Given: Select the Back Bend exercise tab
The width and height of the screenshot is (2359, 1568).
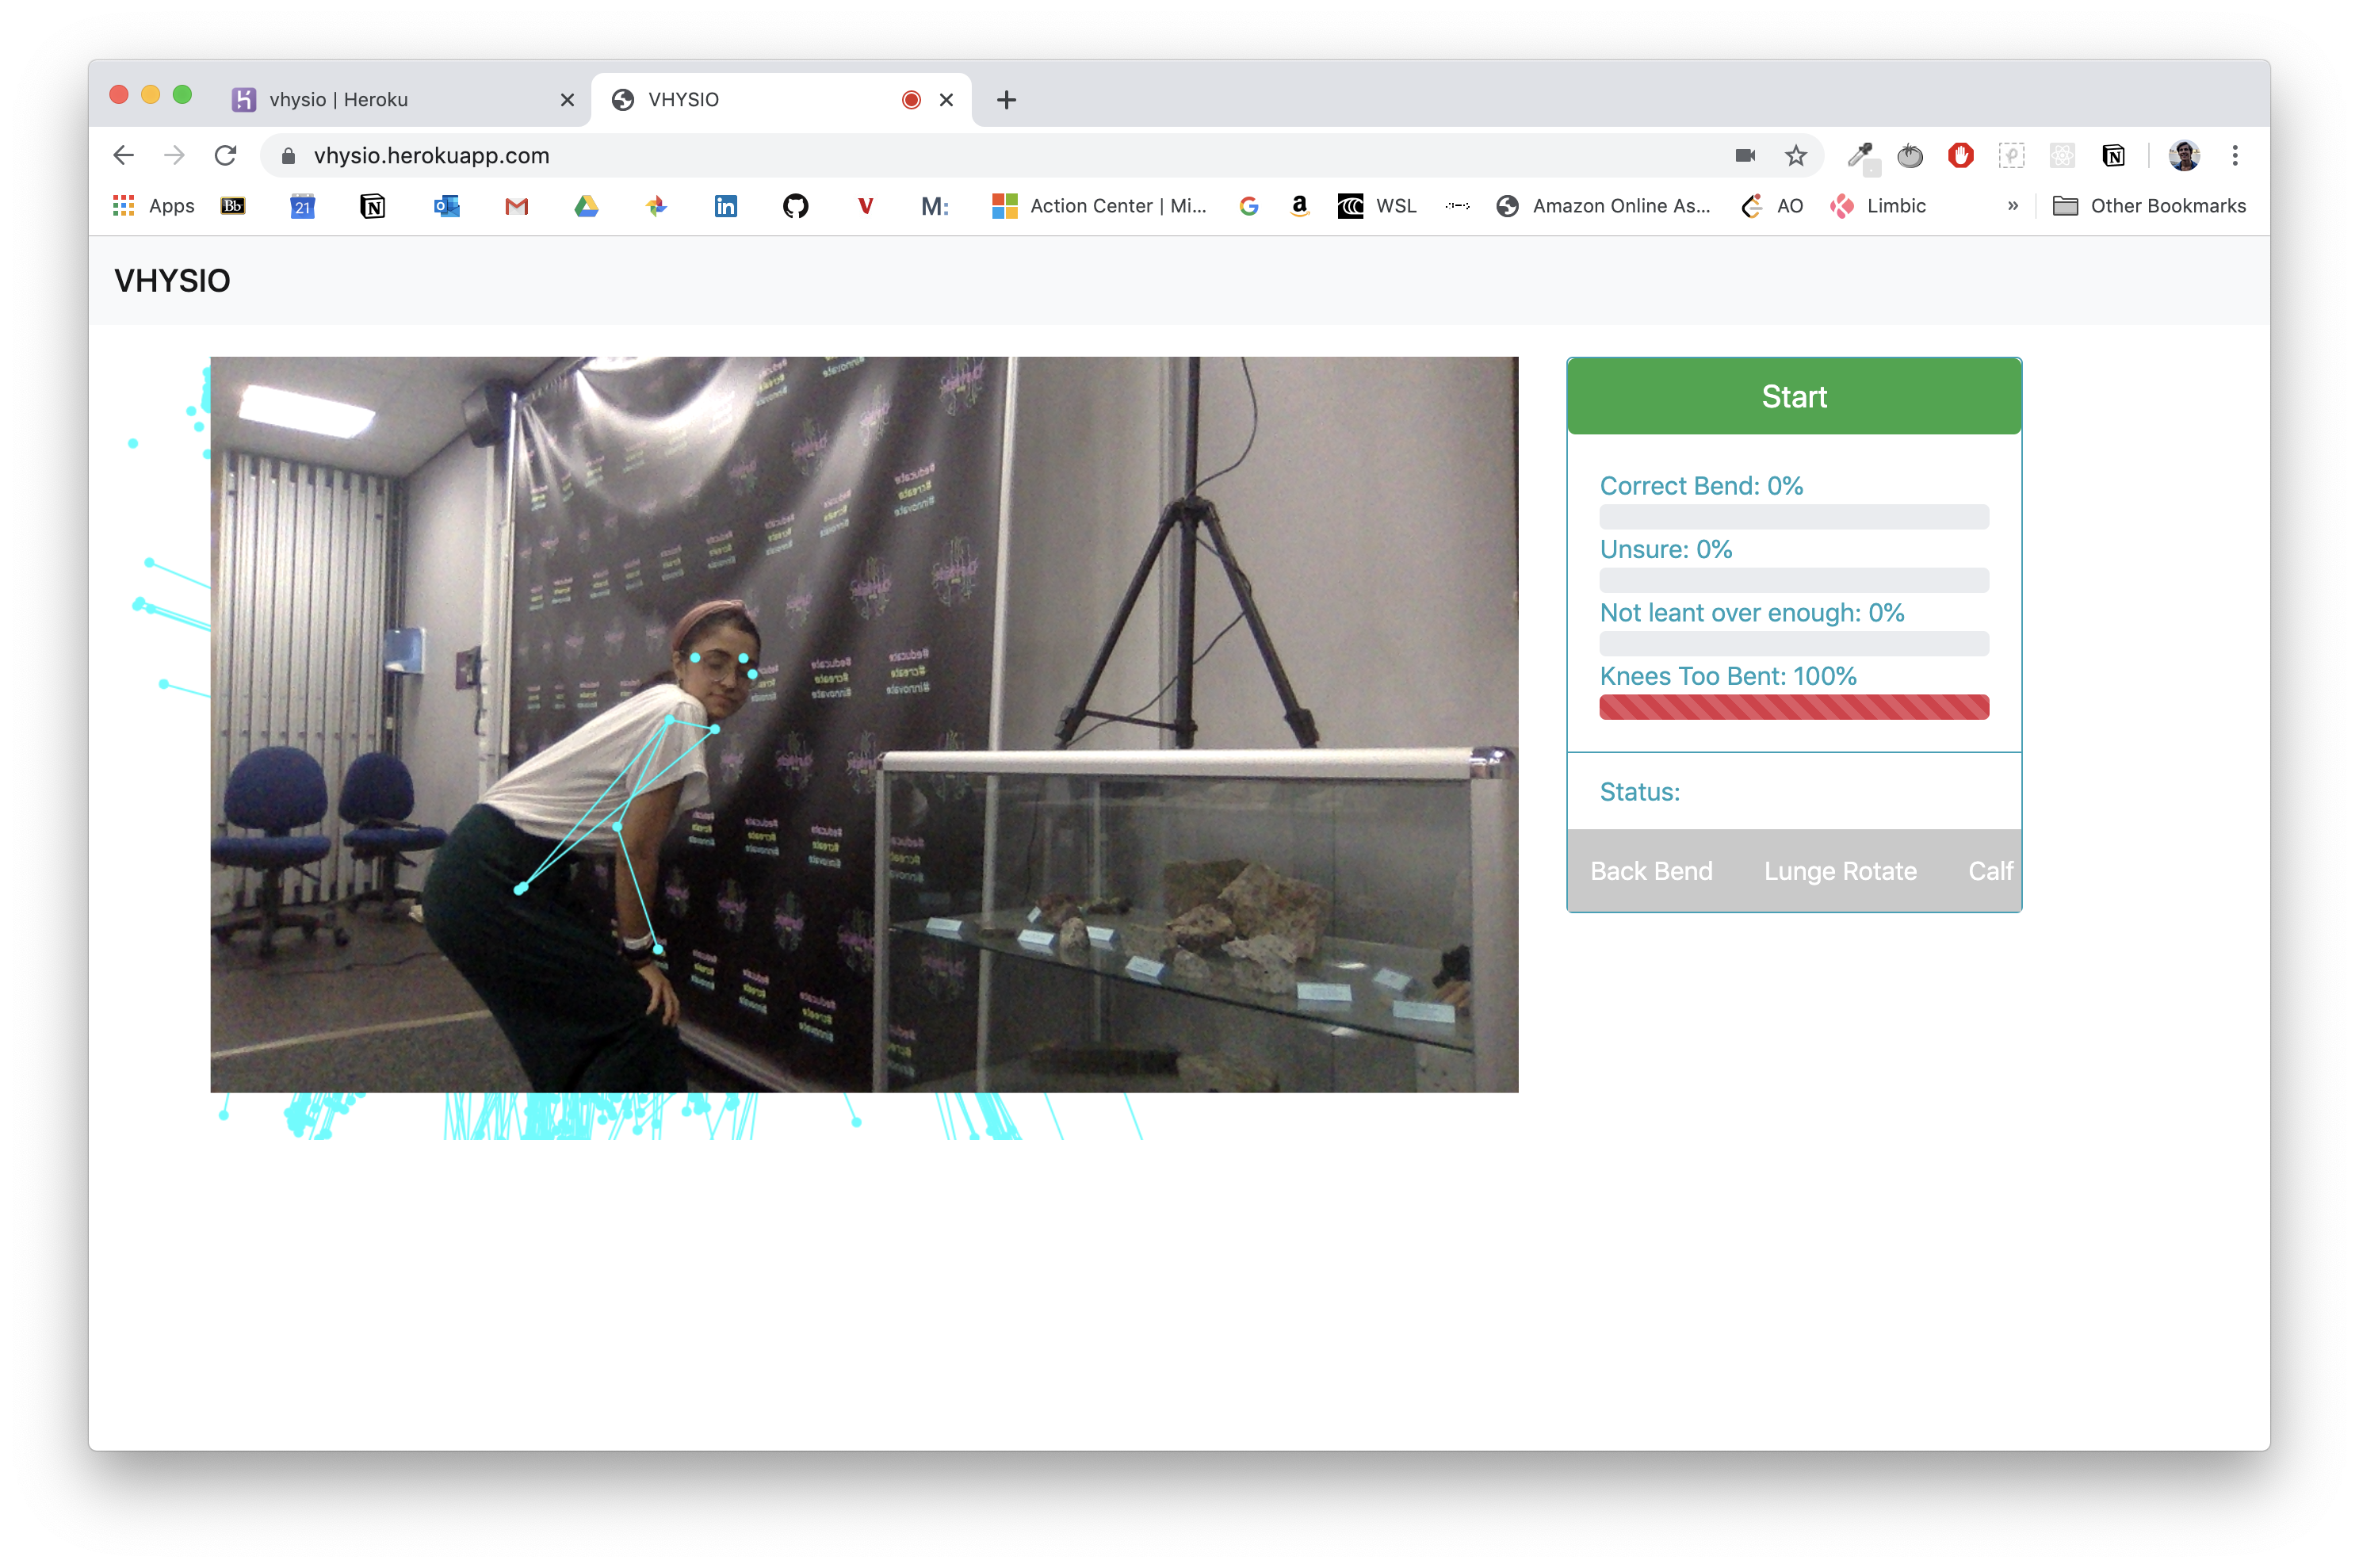Looking at the screenshot, I should 1651,871.
